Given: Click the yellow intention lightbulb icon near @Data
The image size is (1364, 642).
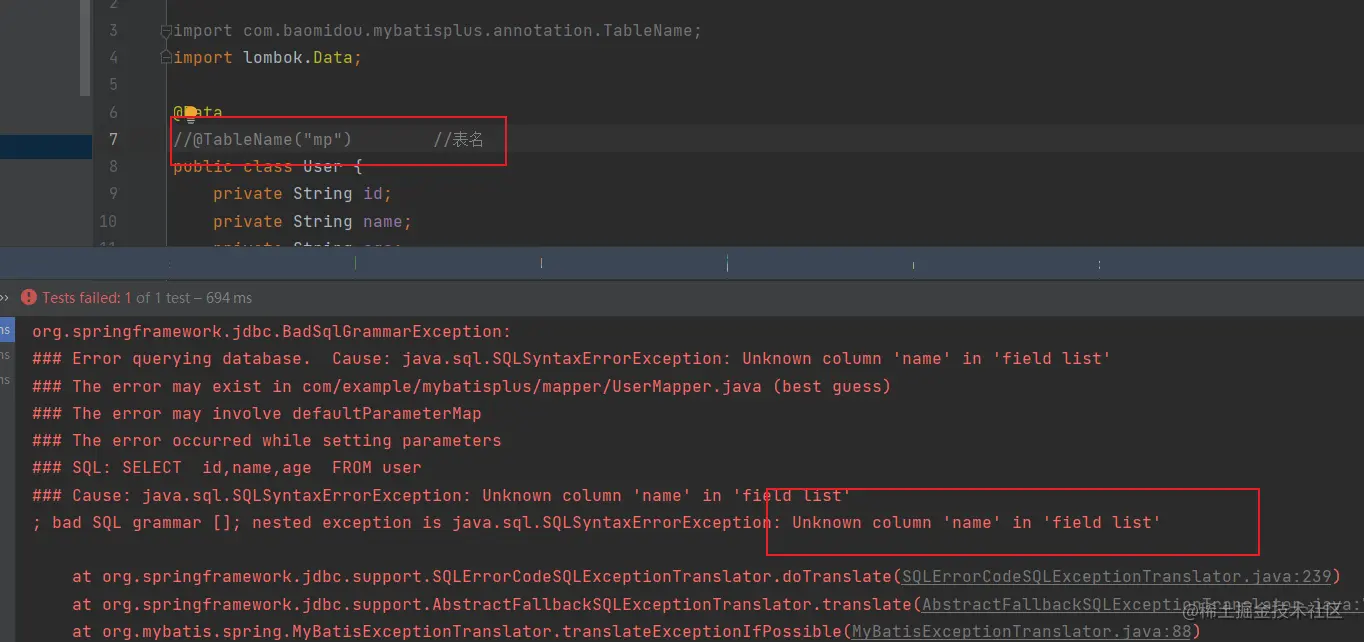Looking at the screenshot, I should tap(190, 113).
